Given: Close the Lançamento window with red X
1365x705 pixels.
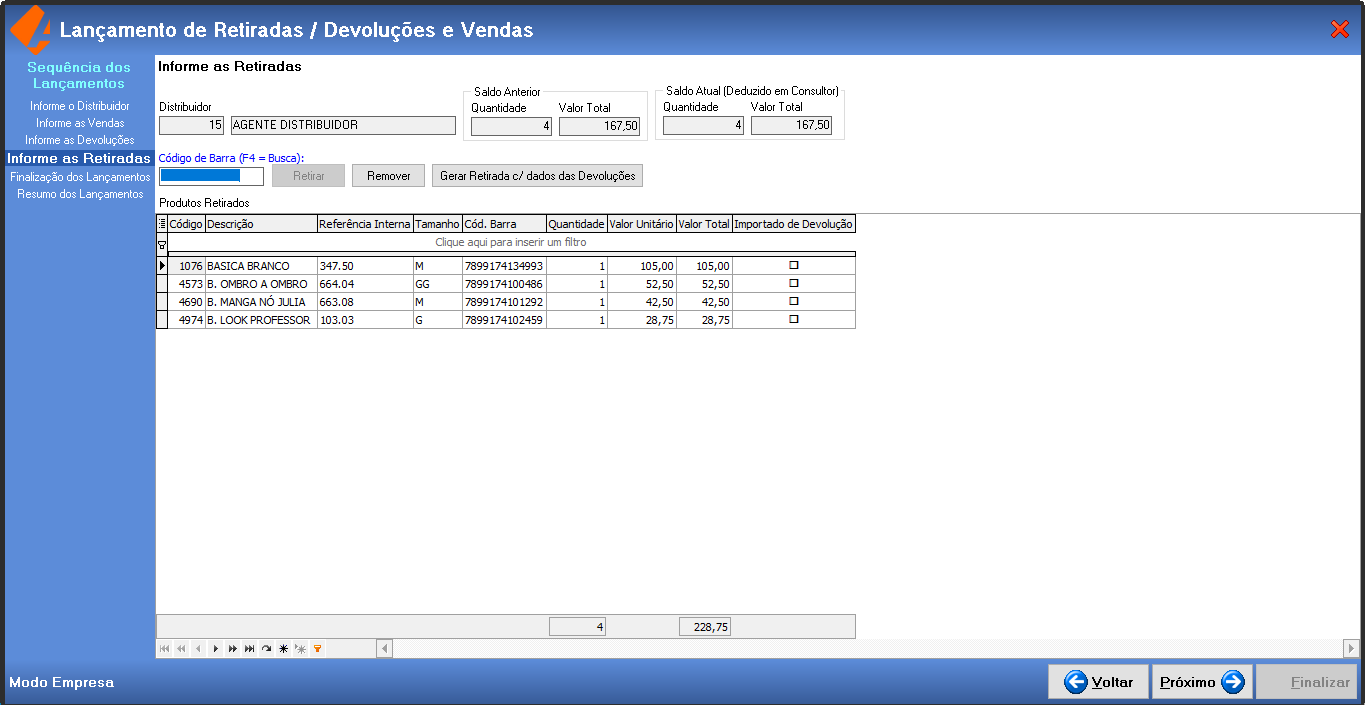Looking at the screenshot, I should pyautogui.click(x=1340, y=30).
